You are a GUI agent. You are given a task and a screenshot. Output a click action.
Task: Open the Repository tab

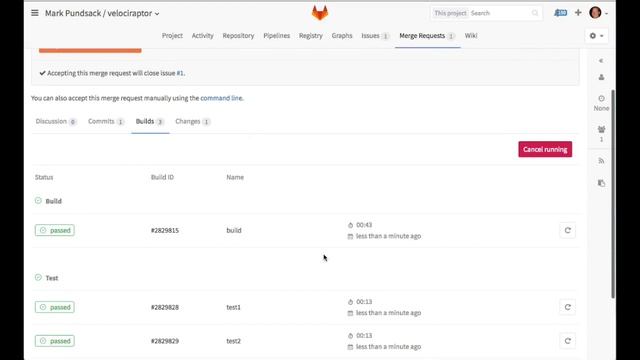point(238,36)
